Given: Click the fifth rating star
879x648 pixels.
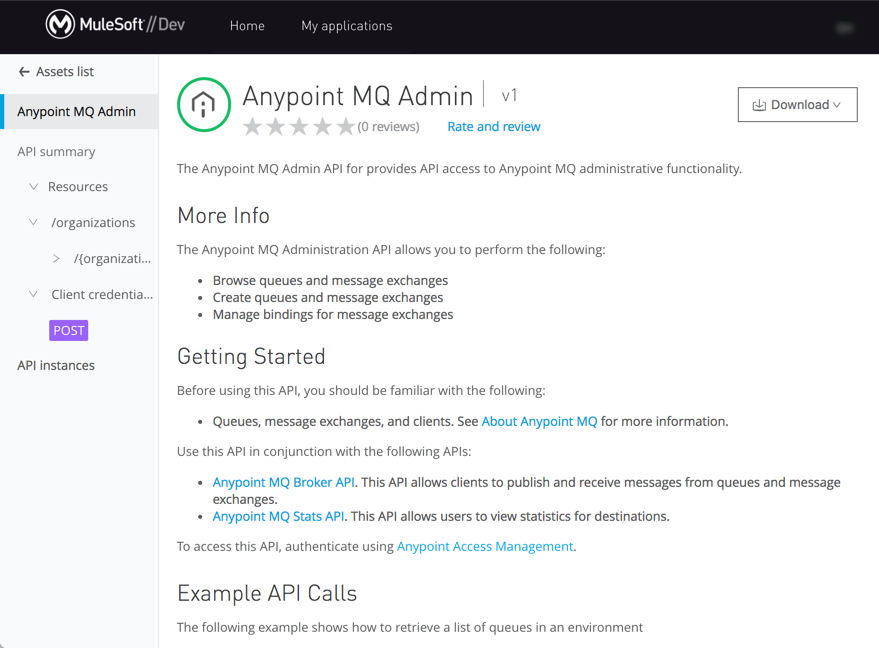Looking at the screenshot, I should coord(345,127).
